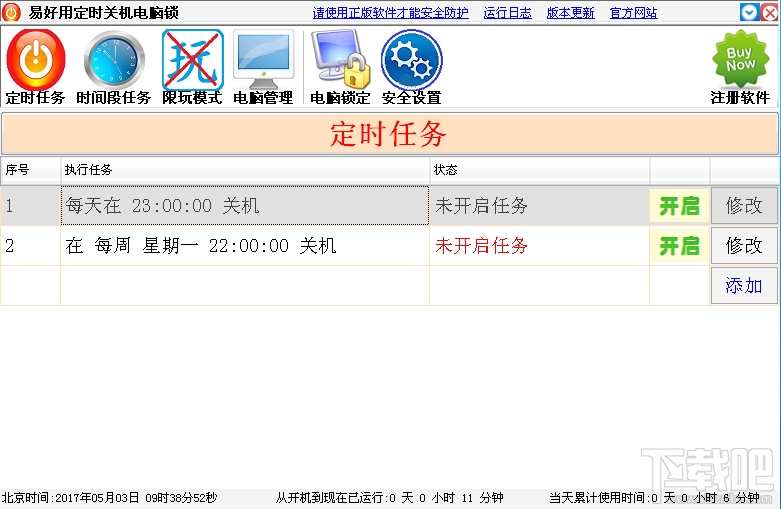The height and width of the screenshot is (509, 781).
Task: Click the 状态 column header
Action: pyautogui.click(x=539, y=170)
